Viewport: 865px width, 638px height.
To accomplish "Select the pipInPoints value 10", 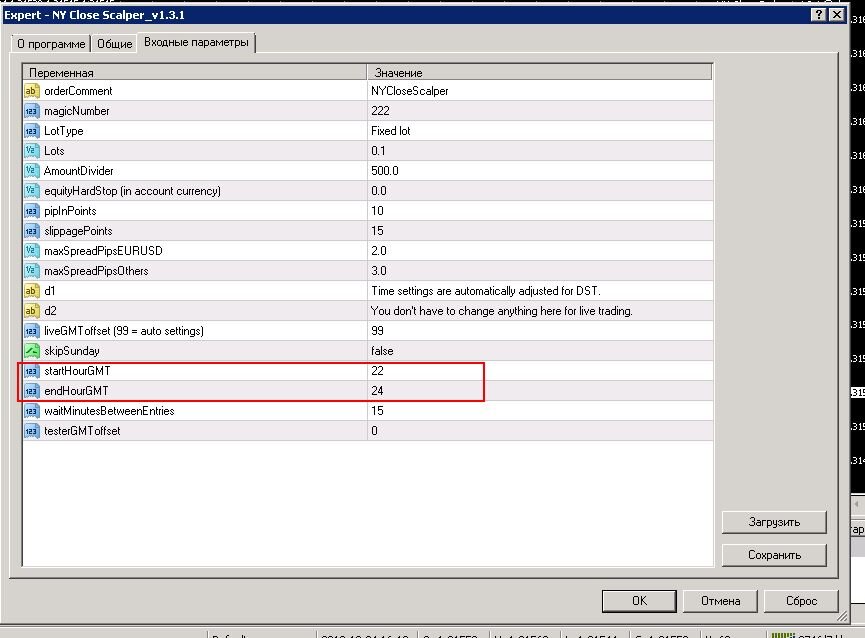I will pos(377,211).
